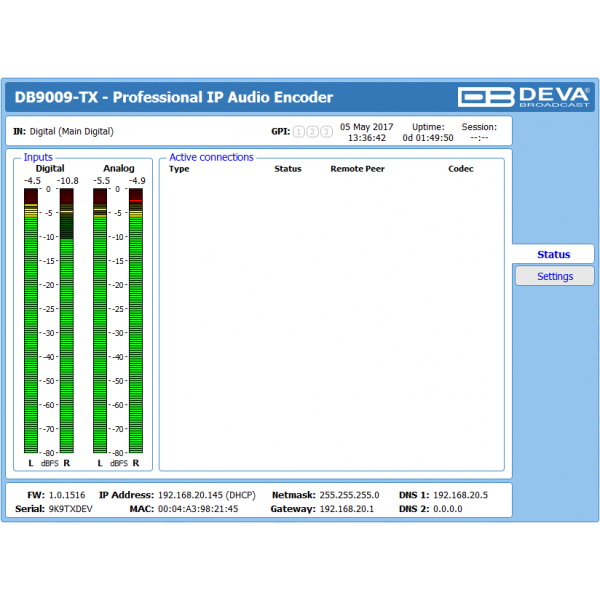Click the 'Active connections' panel title

coord(211,157)
